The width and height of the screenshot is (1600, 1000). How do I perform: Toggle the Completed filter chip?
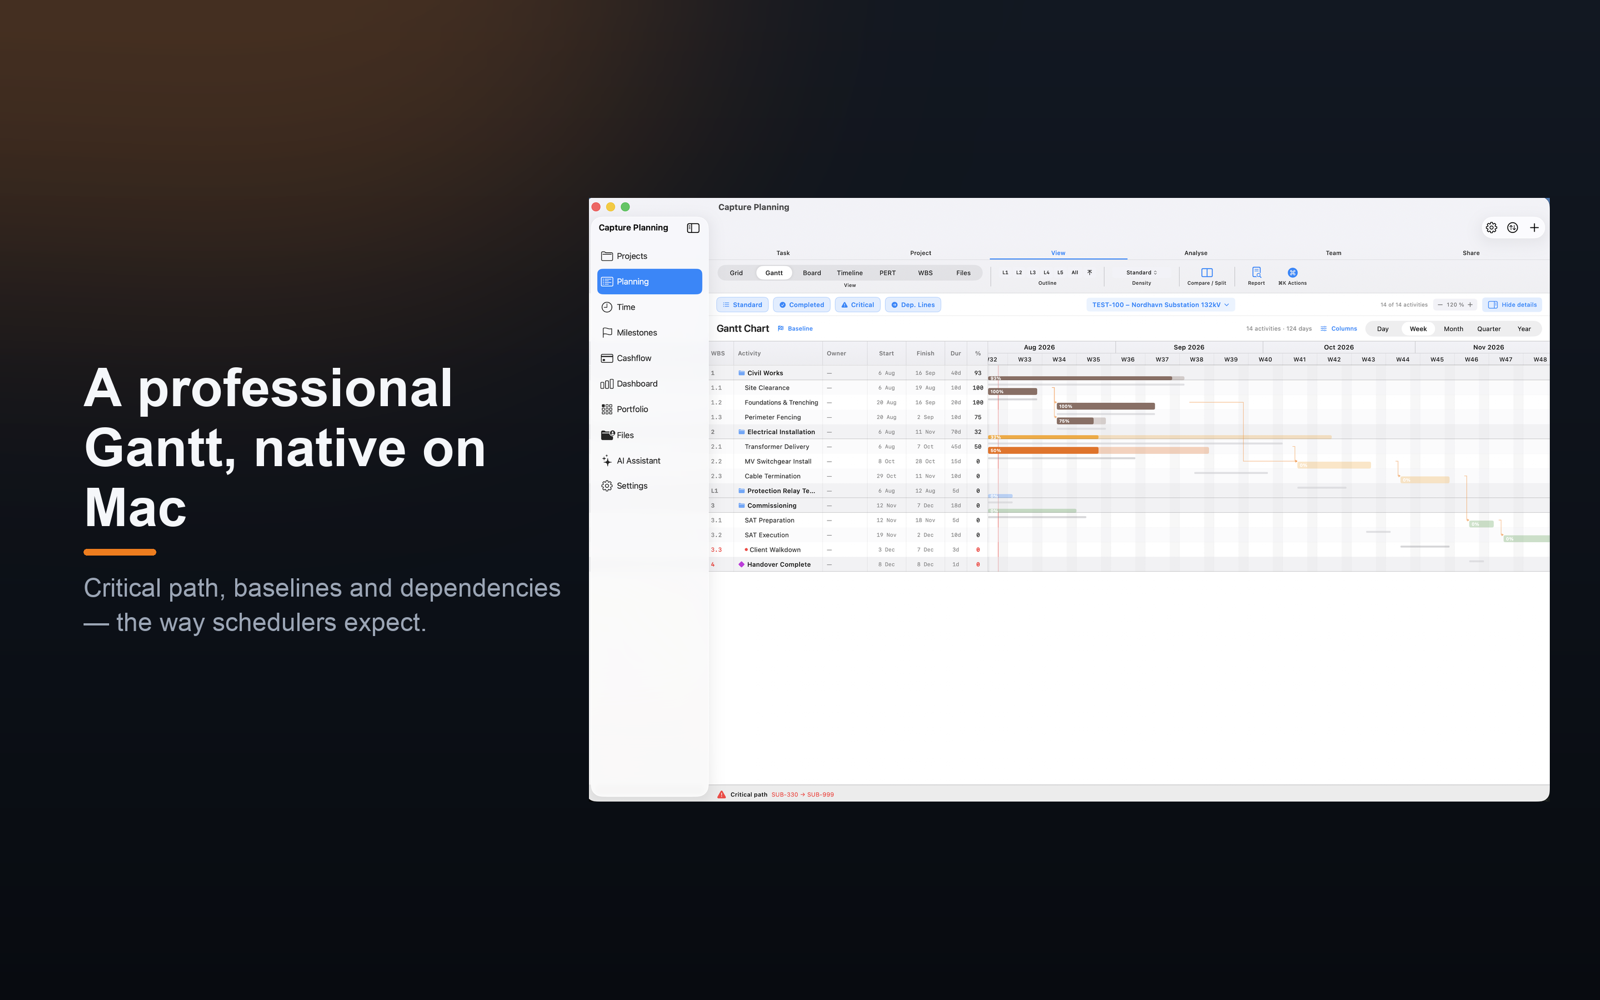coord(802,305)
